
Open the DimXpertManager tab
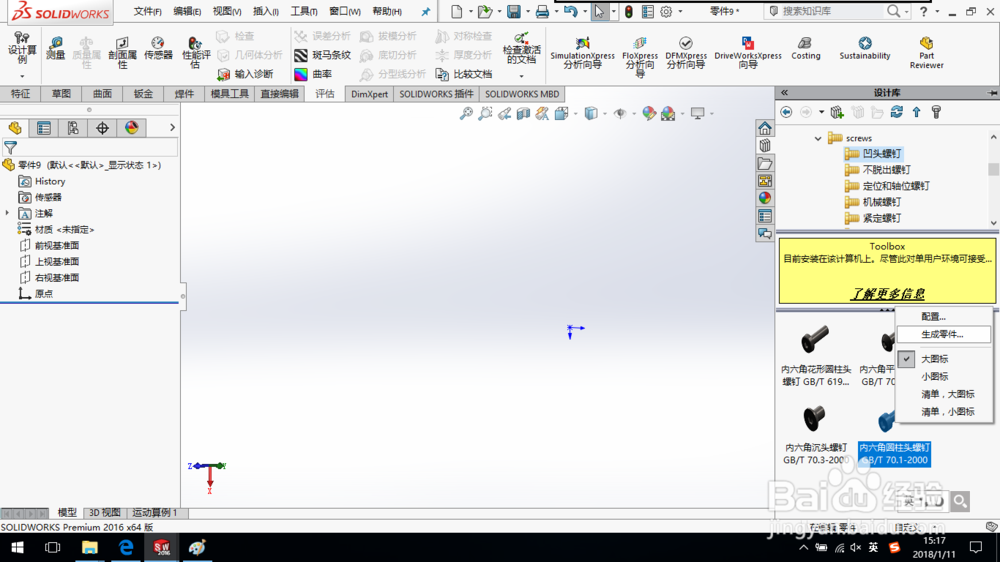point(102,128)
